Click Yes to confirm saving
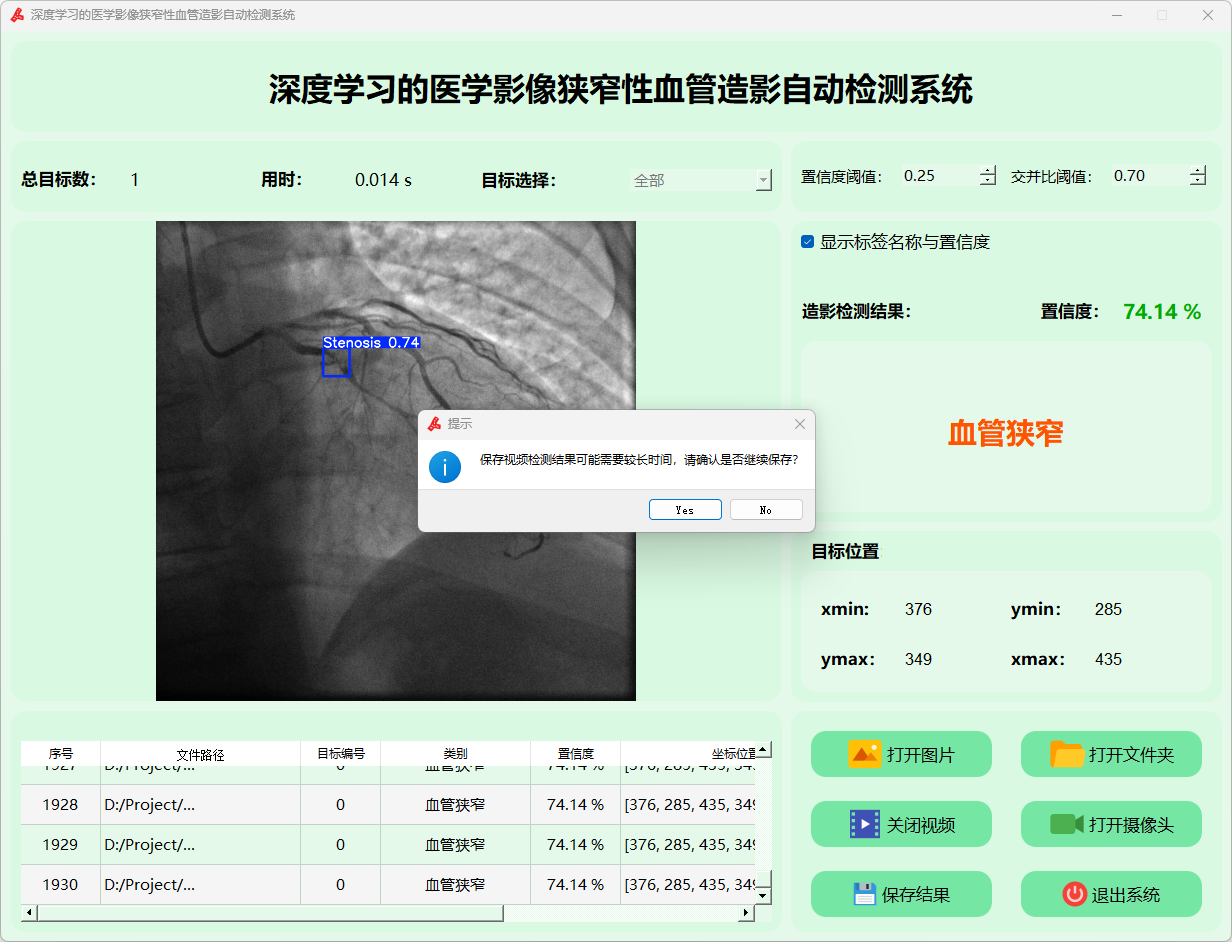Viewport: 1232px width, 942px height. coord(685,510)
